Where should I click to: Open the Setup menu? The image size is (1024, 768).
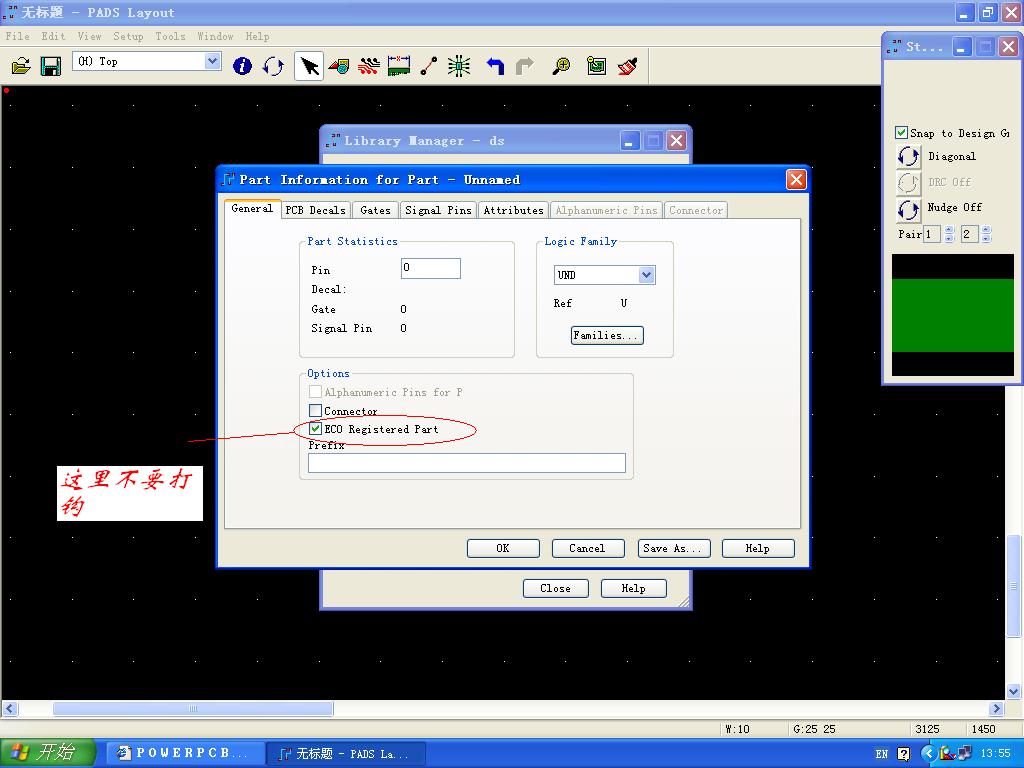[x=128, y=36]
